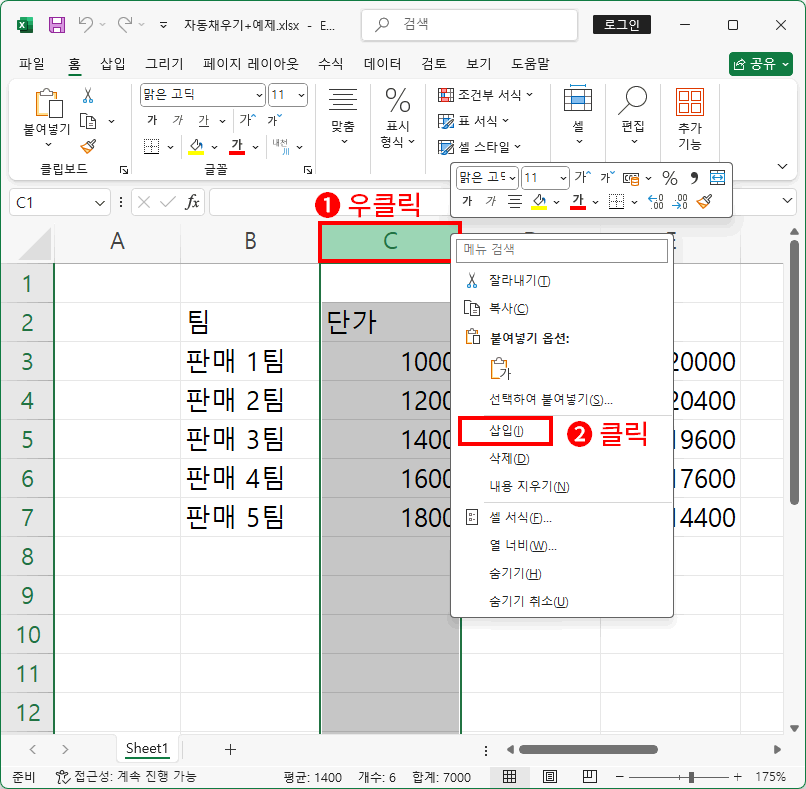Screen dimensions: 806x789
Task: Click the 편집 magnifier icon
Action: point(632,101)
